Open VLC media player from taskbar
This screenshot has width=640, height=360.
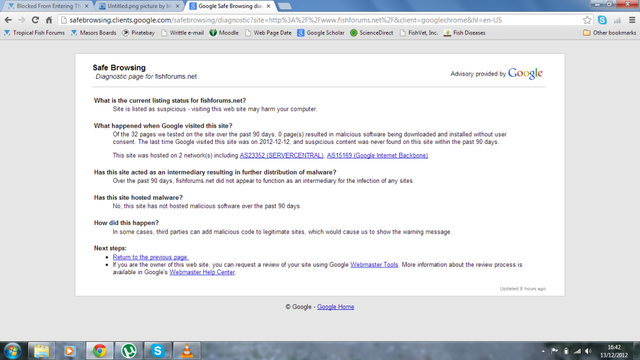187,351
